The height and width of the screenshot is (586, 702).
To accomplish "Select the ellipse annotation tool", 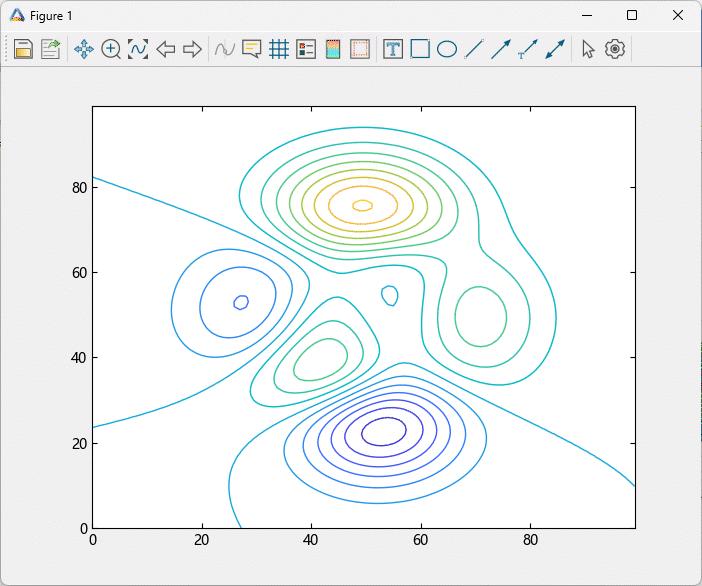I will pyautogui.click(x=447, y=49).
